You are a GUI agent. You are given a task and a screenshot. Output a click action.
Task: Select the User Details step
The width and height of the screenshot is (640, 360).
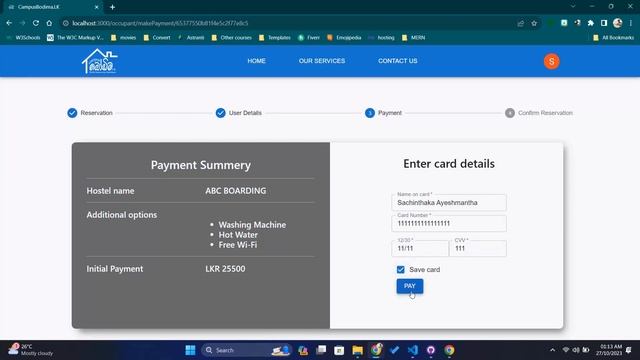coord(239,113)
